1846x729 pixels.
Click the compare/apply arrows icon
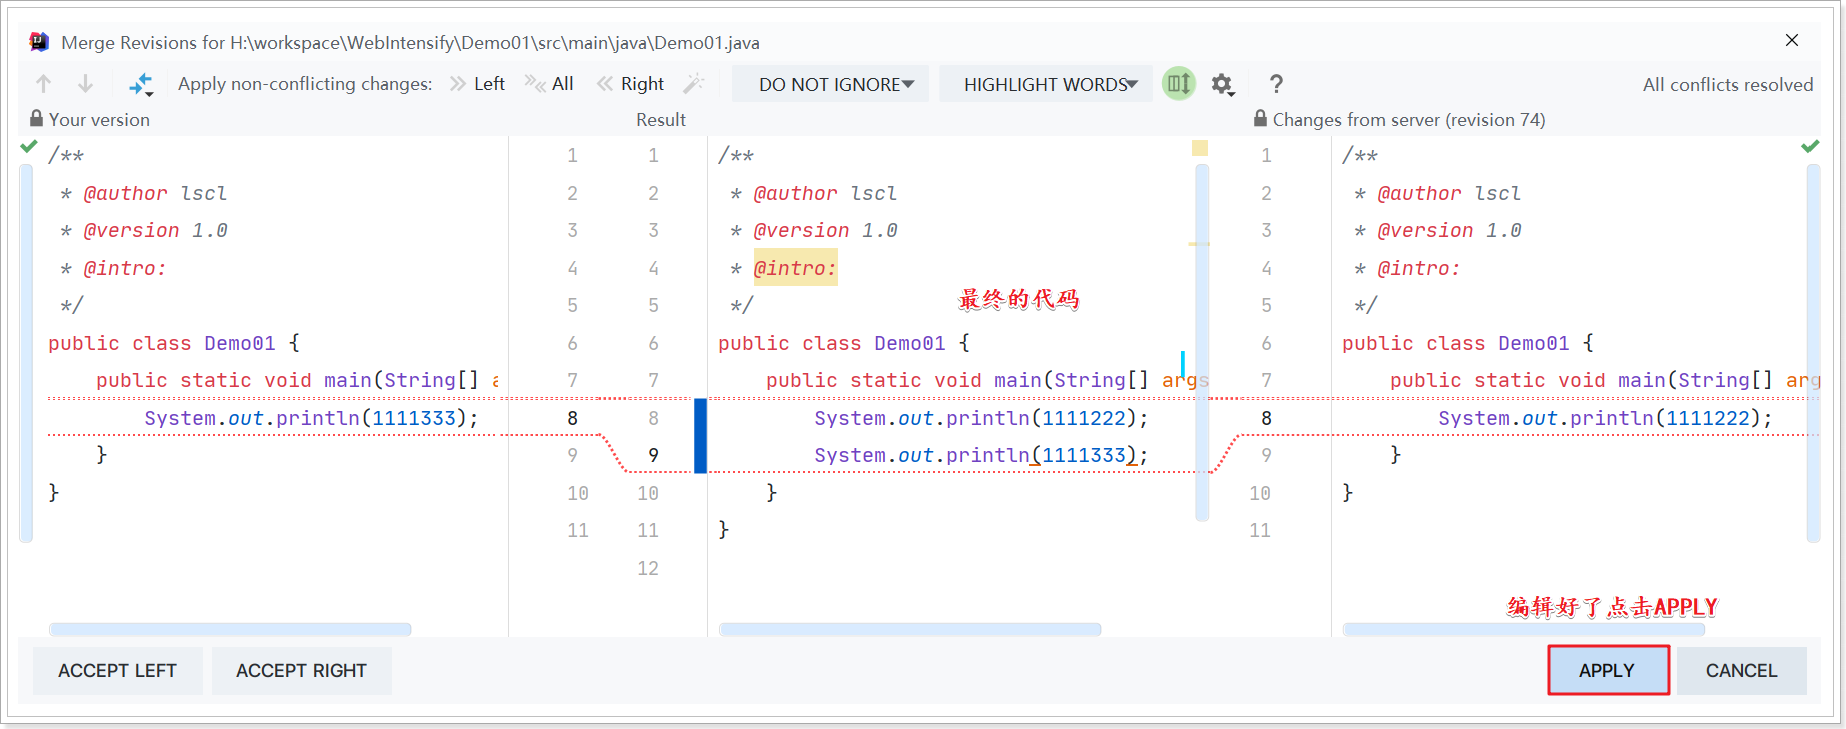coord(141,84)
